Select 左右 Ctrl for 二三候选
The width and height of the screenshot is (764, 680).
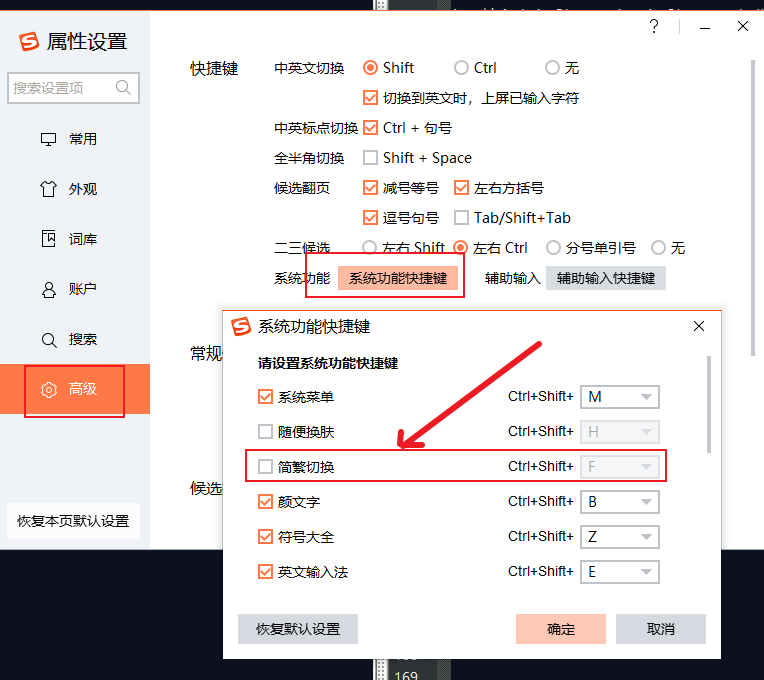point(460,248)
